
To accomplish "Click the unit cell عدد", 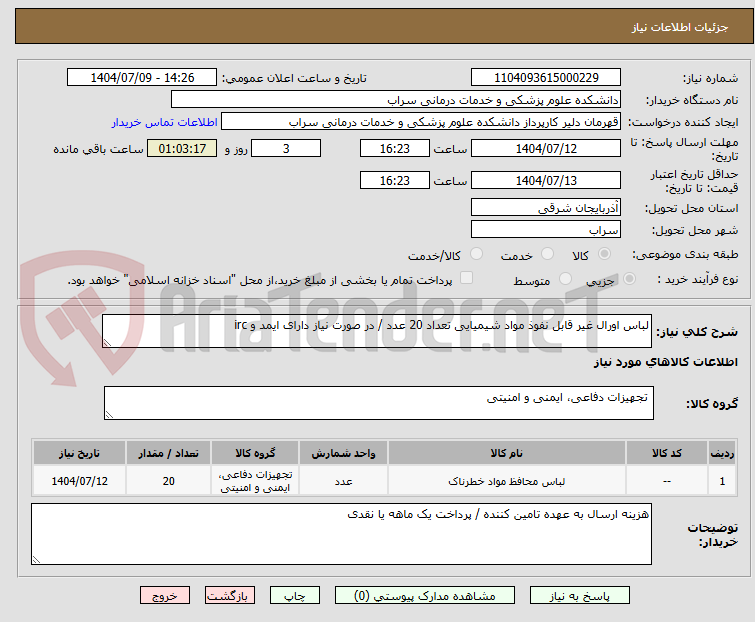I will (x=343, y=481).
